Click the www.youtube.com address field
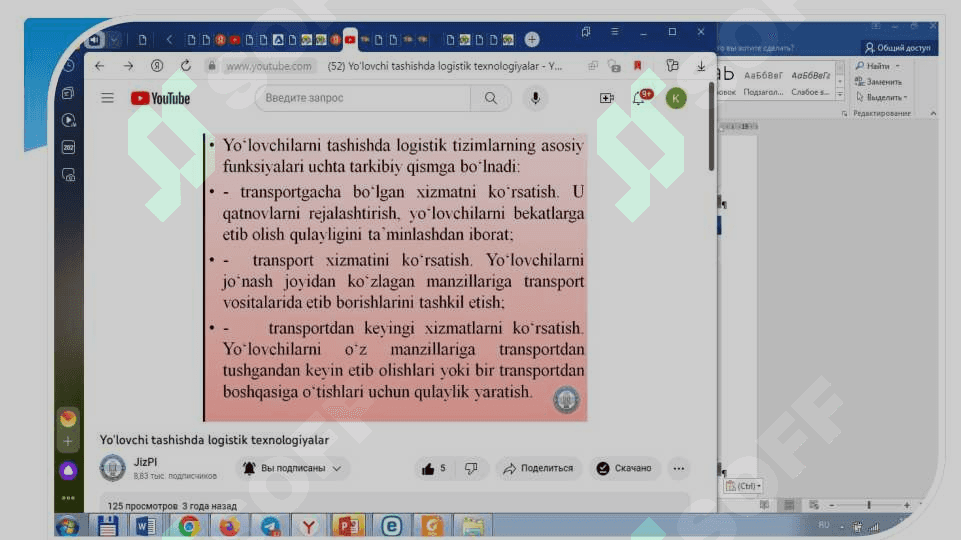The image size is (961, 540). pos(268,66)
